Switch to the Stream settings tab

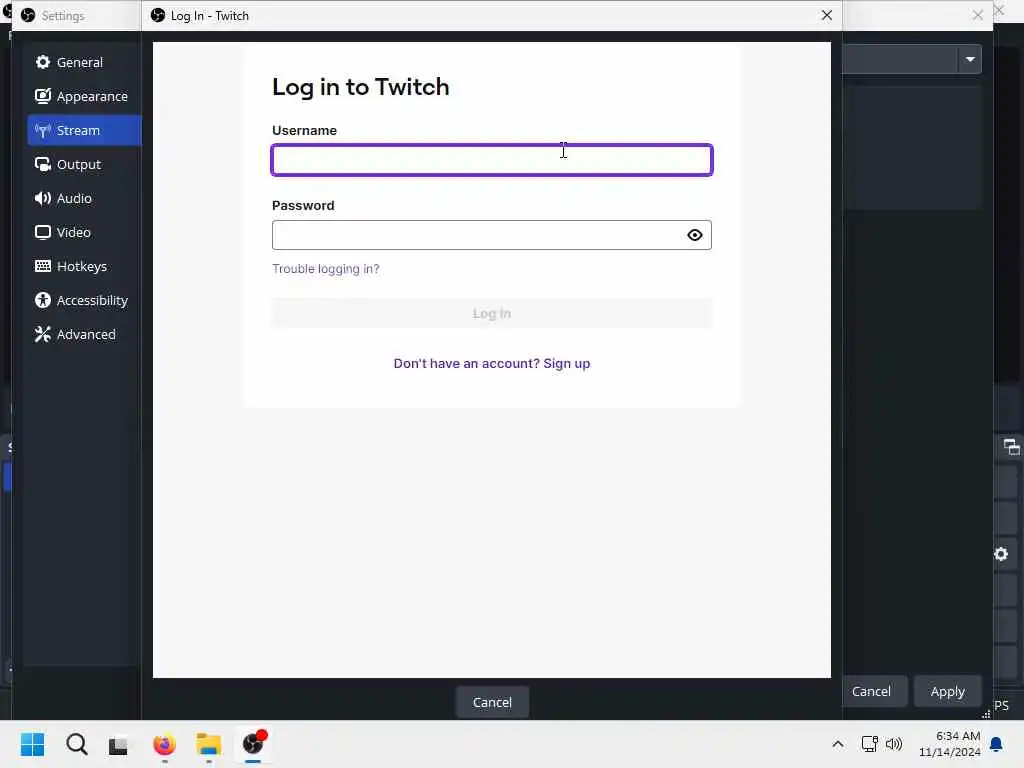(x=84, y=130)
